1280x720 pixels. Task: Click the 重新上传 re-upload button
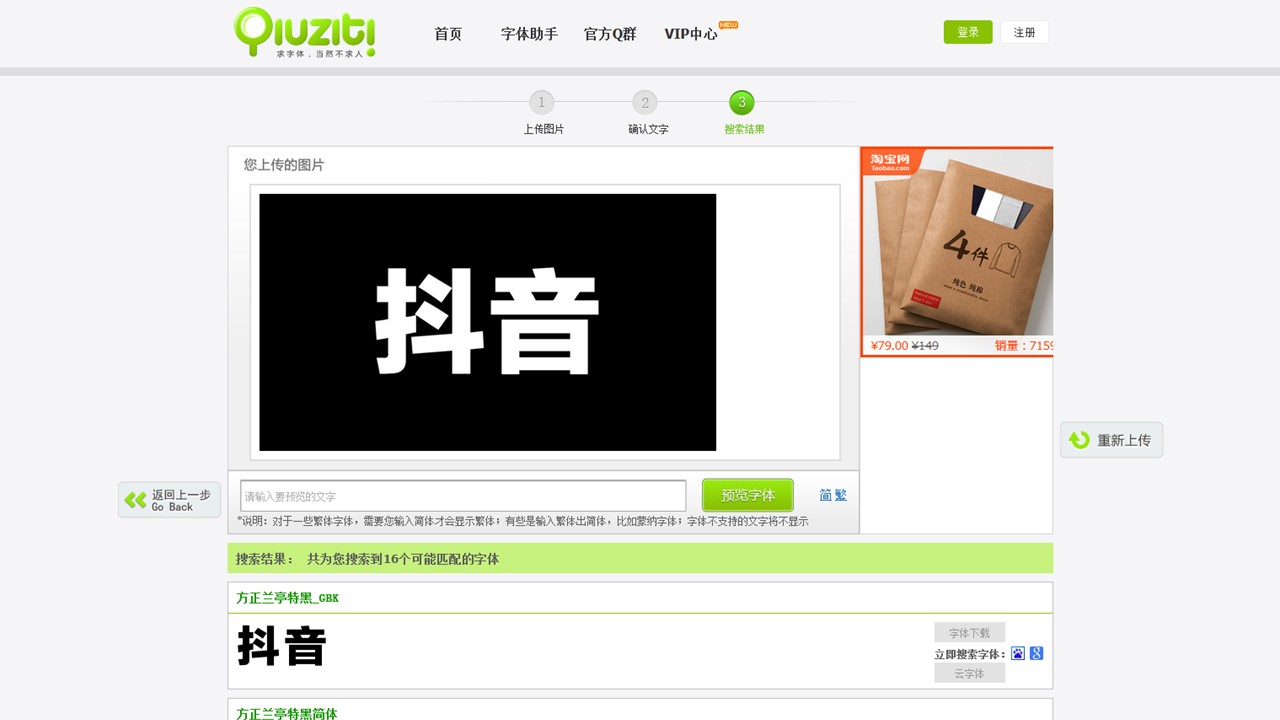pyautogui.click(x=1111, y=440)
